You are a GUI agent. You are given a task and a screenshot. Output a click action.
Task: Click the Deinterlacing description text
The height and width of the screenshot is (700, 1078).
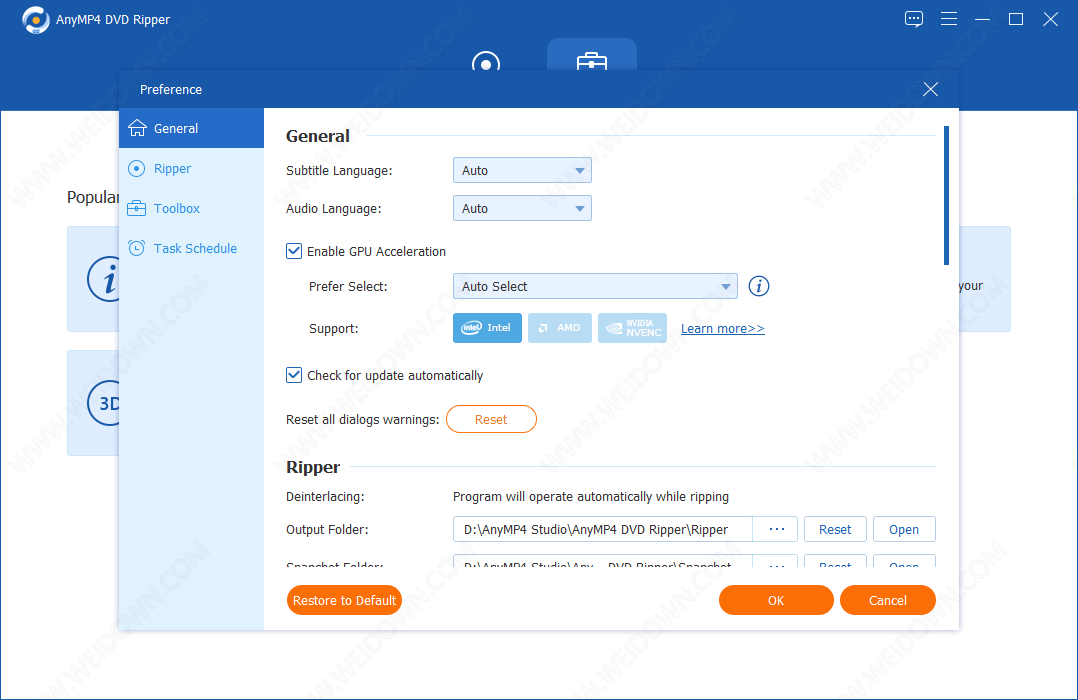coord(591,496)
